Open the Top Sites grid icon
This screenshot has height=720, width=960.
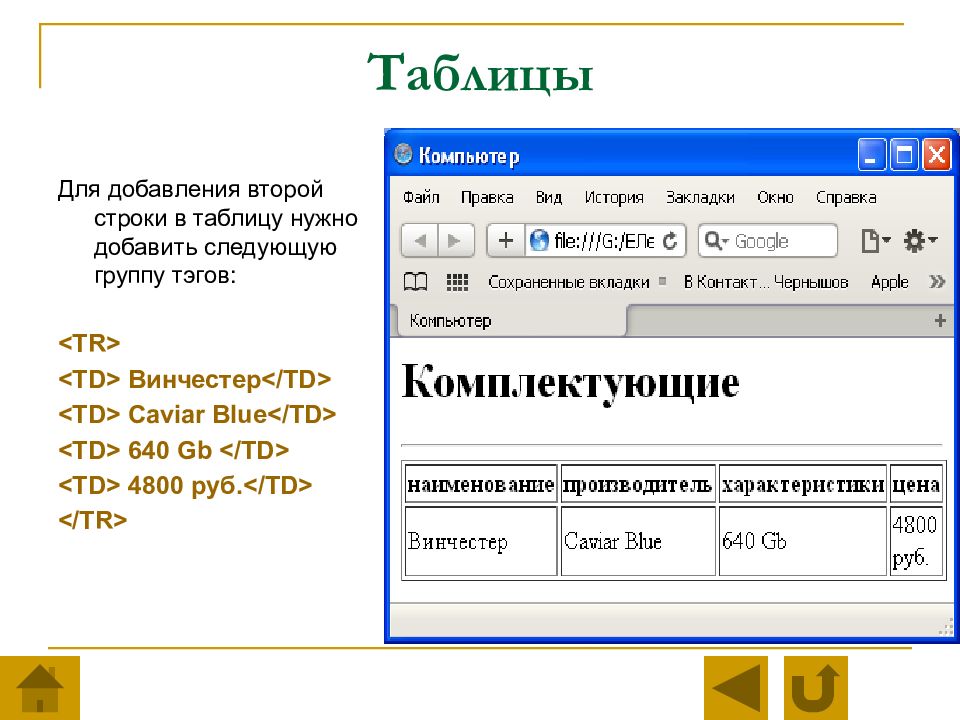tap(457, 282)
